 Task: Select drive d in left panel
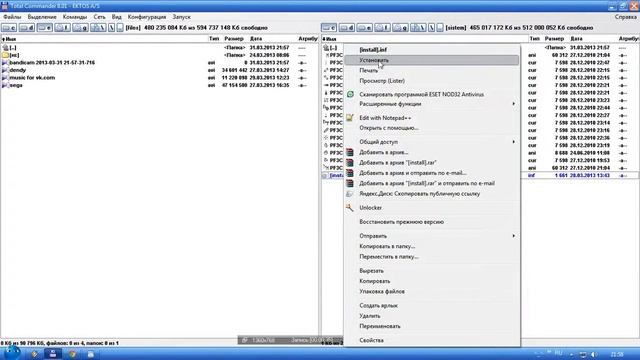pos(27,28)
